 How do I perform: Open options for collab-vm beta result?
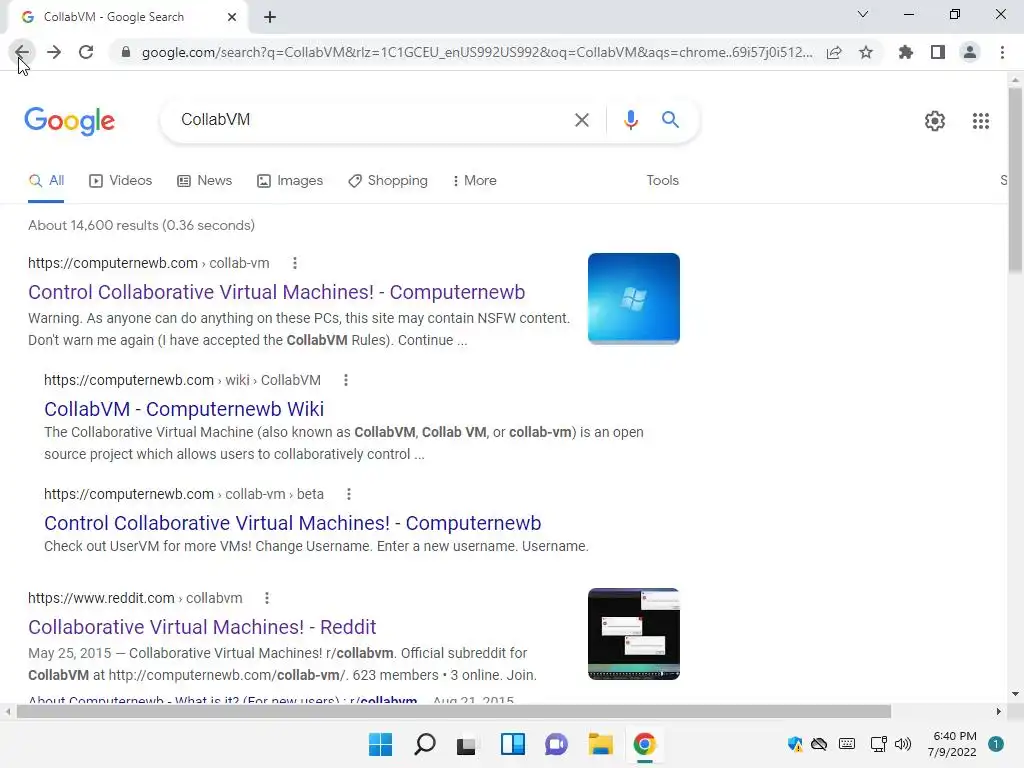click(x=349, y=494)
